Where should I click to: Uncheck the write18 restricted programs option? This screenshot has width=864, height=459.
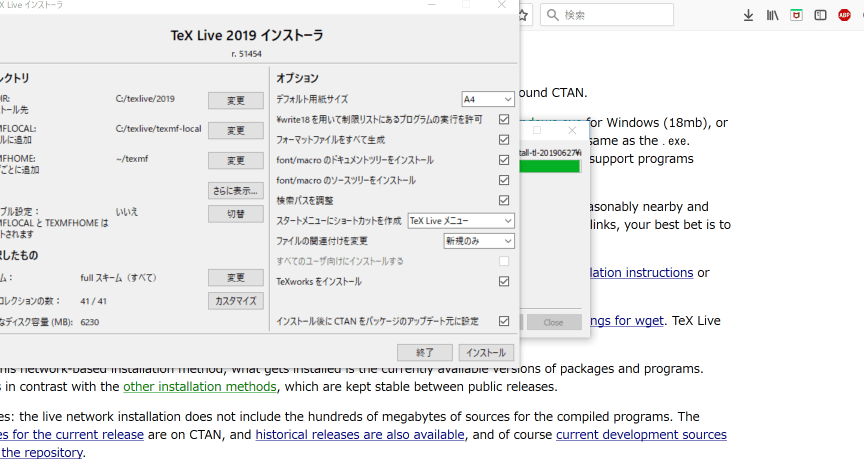(504, 119)
